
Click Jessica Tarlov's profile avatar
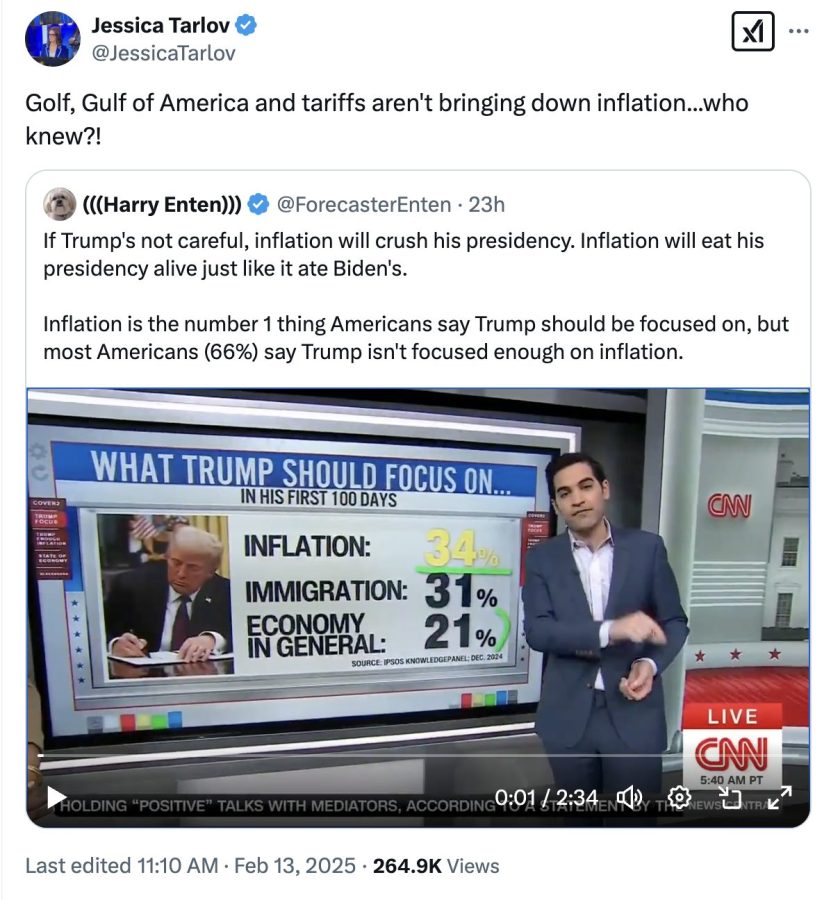point(52,39)
